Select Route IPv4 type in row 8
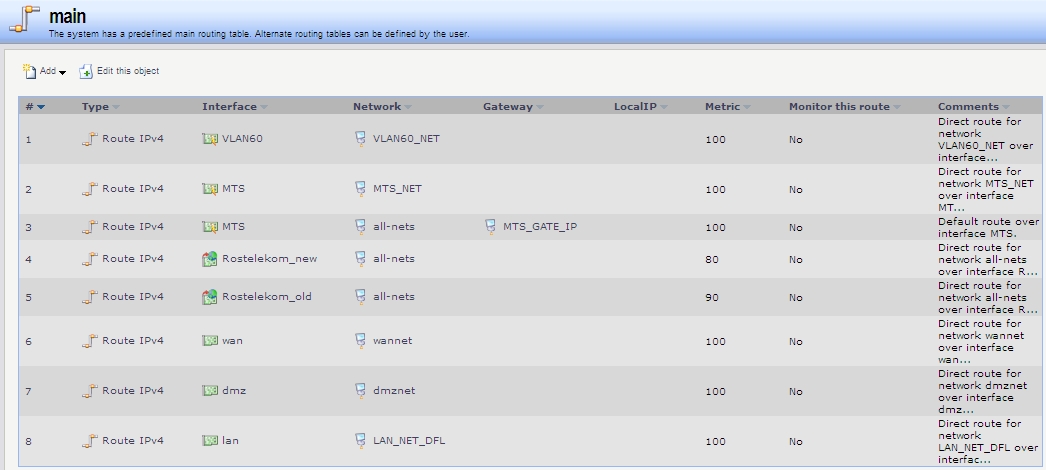 pyautogui.click(x=133, y=441)
